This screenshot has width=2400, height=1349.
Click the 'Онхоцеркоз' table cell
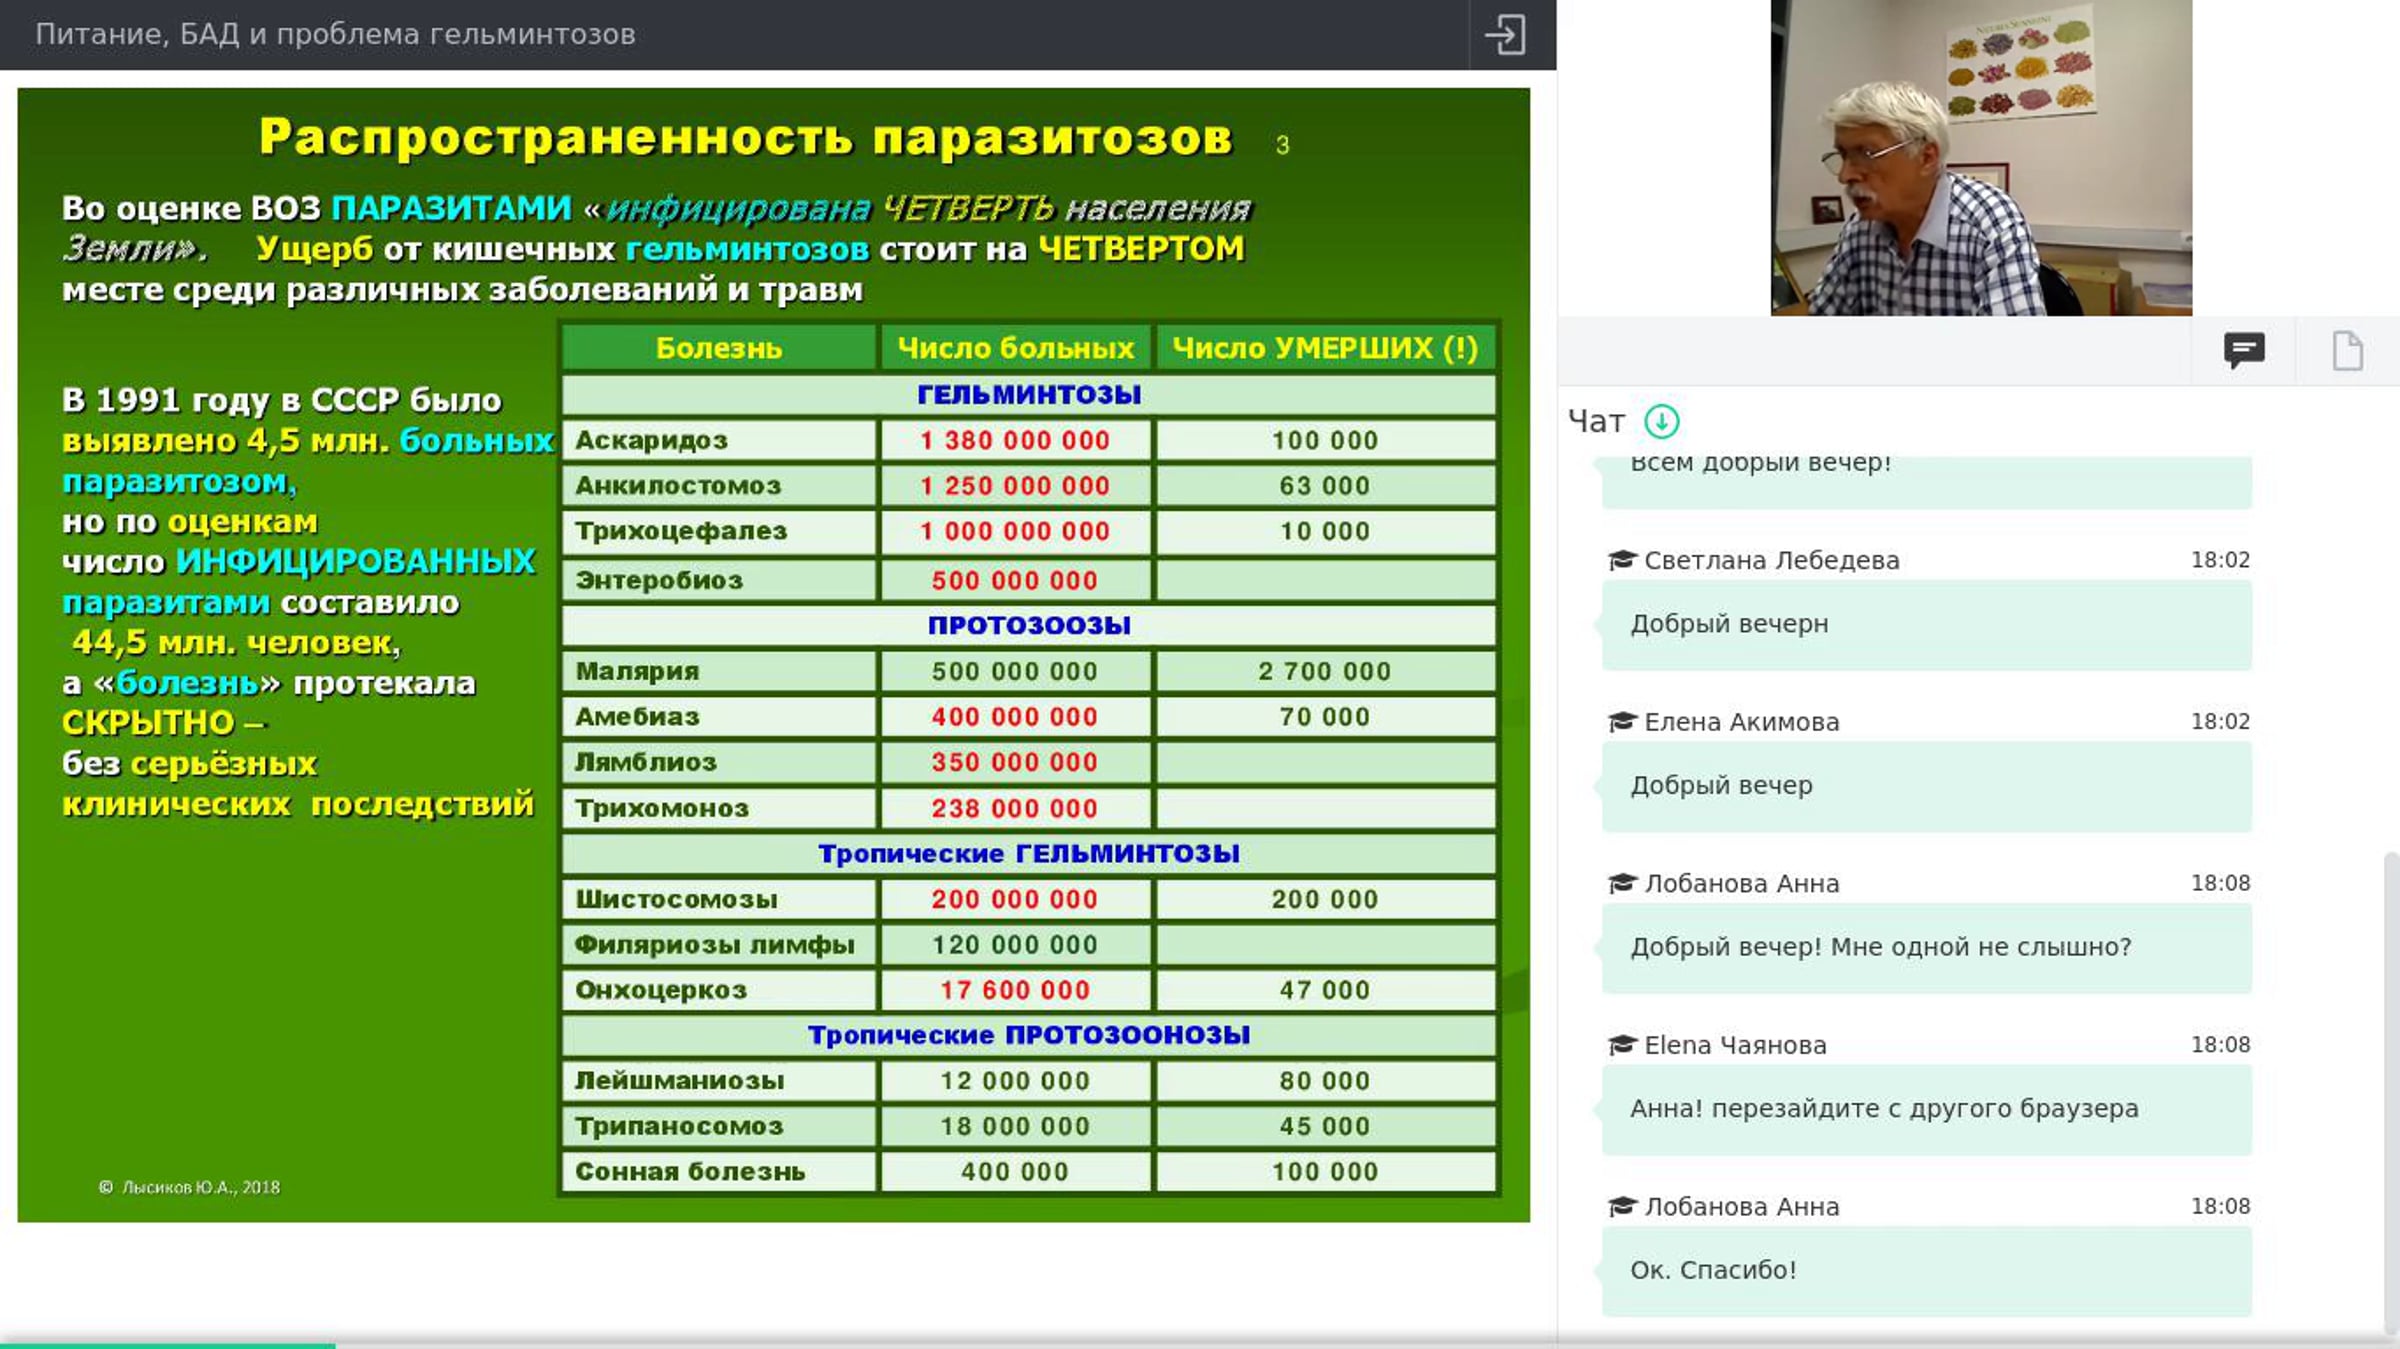tap(719, 991)
